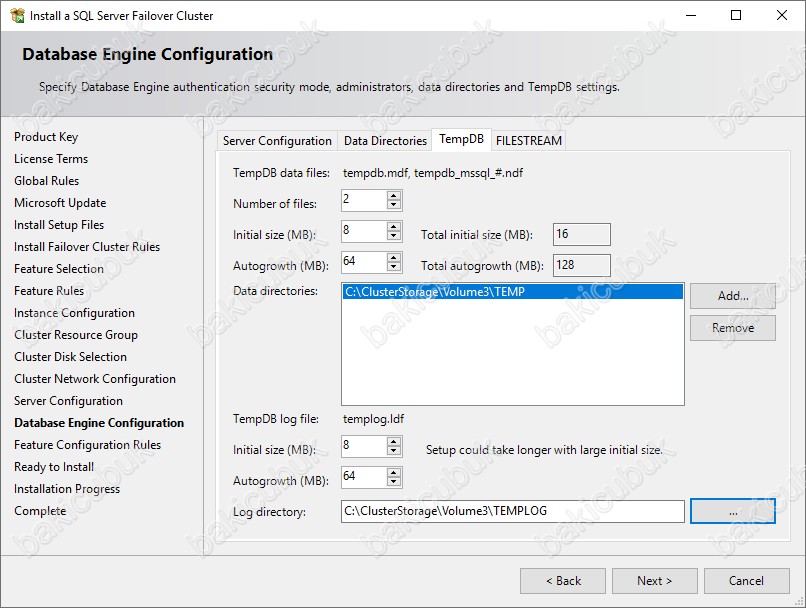The image size is (806, 608).
Task: Click the Total initial size box
Action: pyautogui.click(x=582, y=234)
